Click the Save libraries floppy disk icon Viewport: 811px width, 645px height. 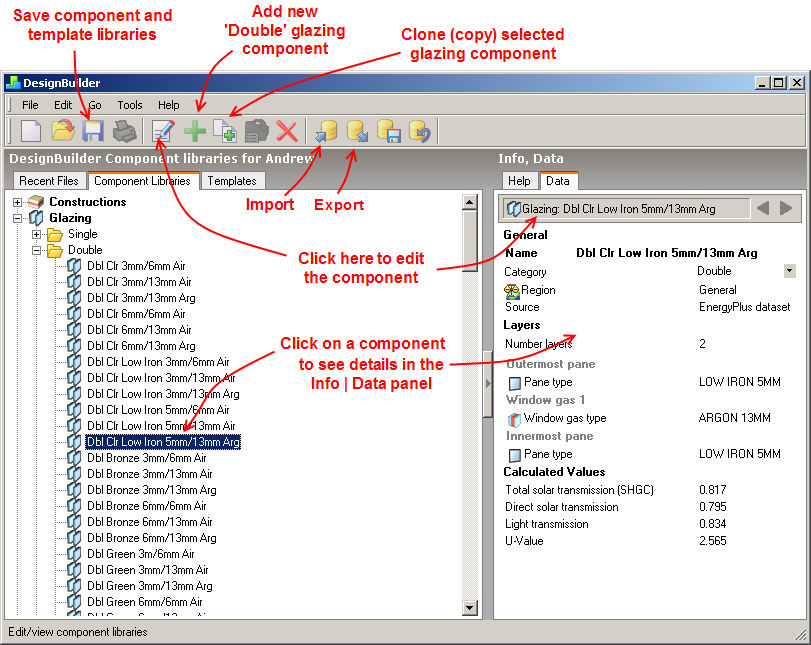(x=93, y=131)
